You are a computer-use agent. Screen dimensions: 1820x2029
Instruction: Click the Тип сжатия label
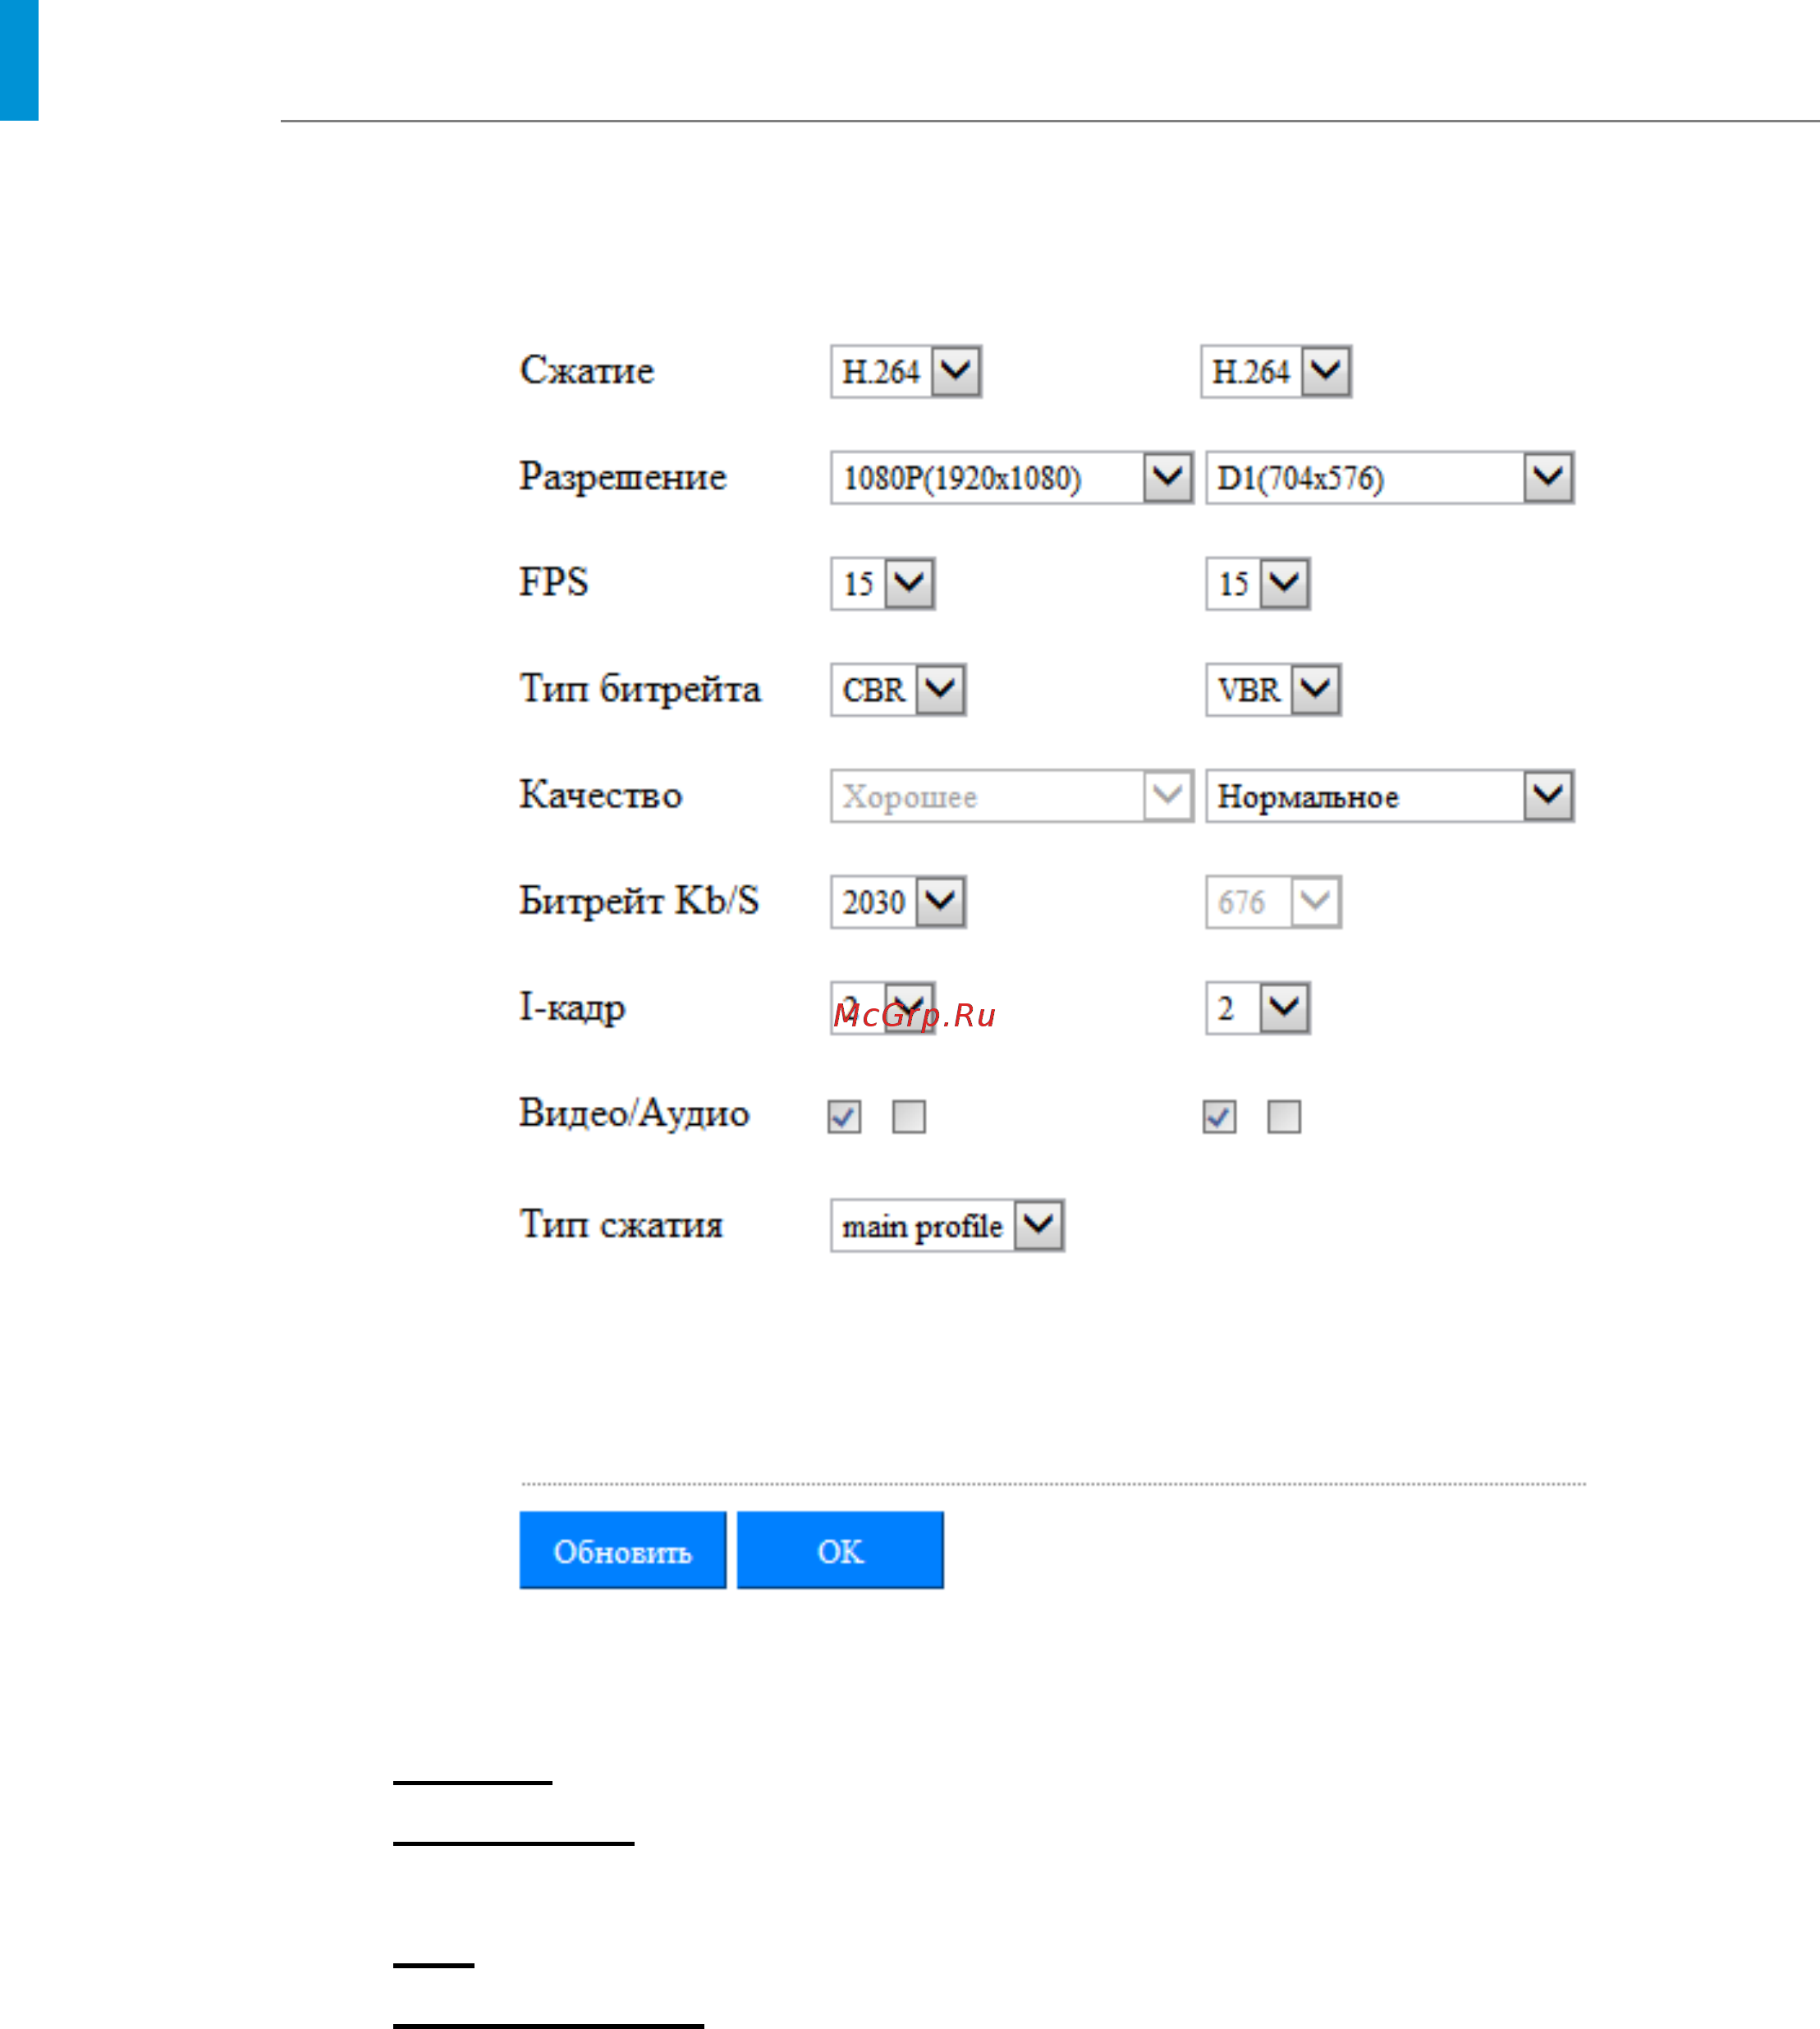point(621,1225)
